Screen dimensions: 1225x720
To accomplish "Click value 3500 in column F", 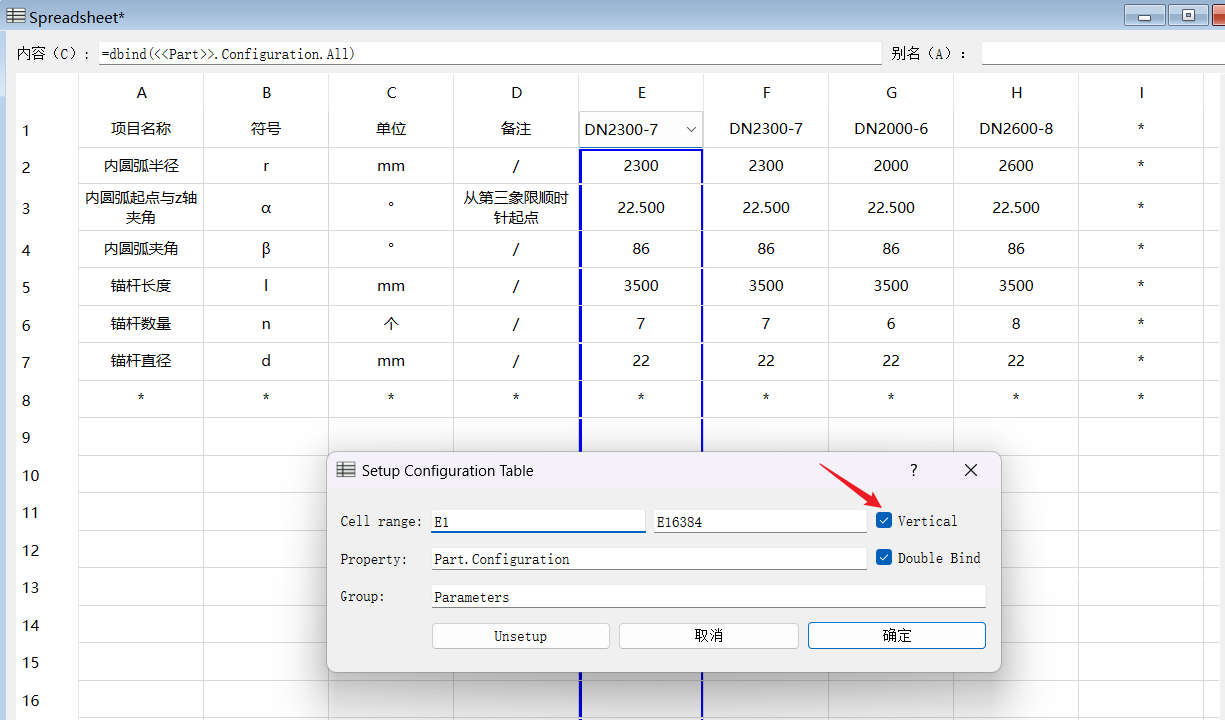I will 766,286.
